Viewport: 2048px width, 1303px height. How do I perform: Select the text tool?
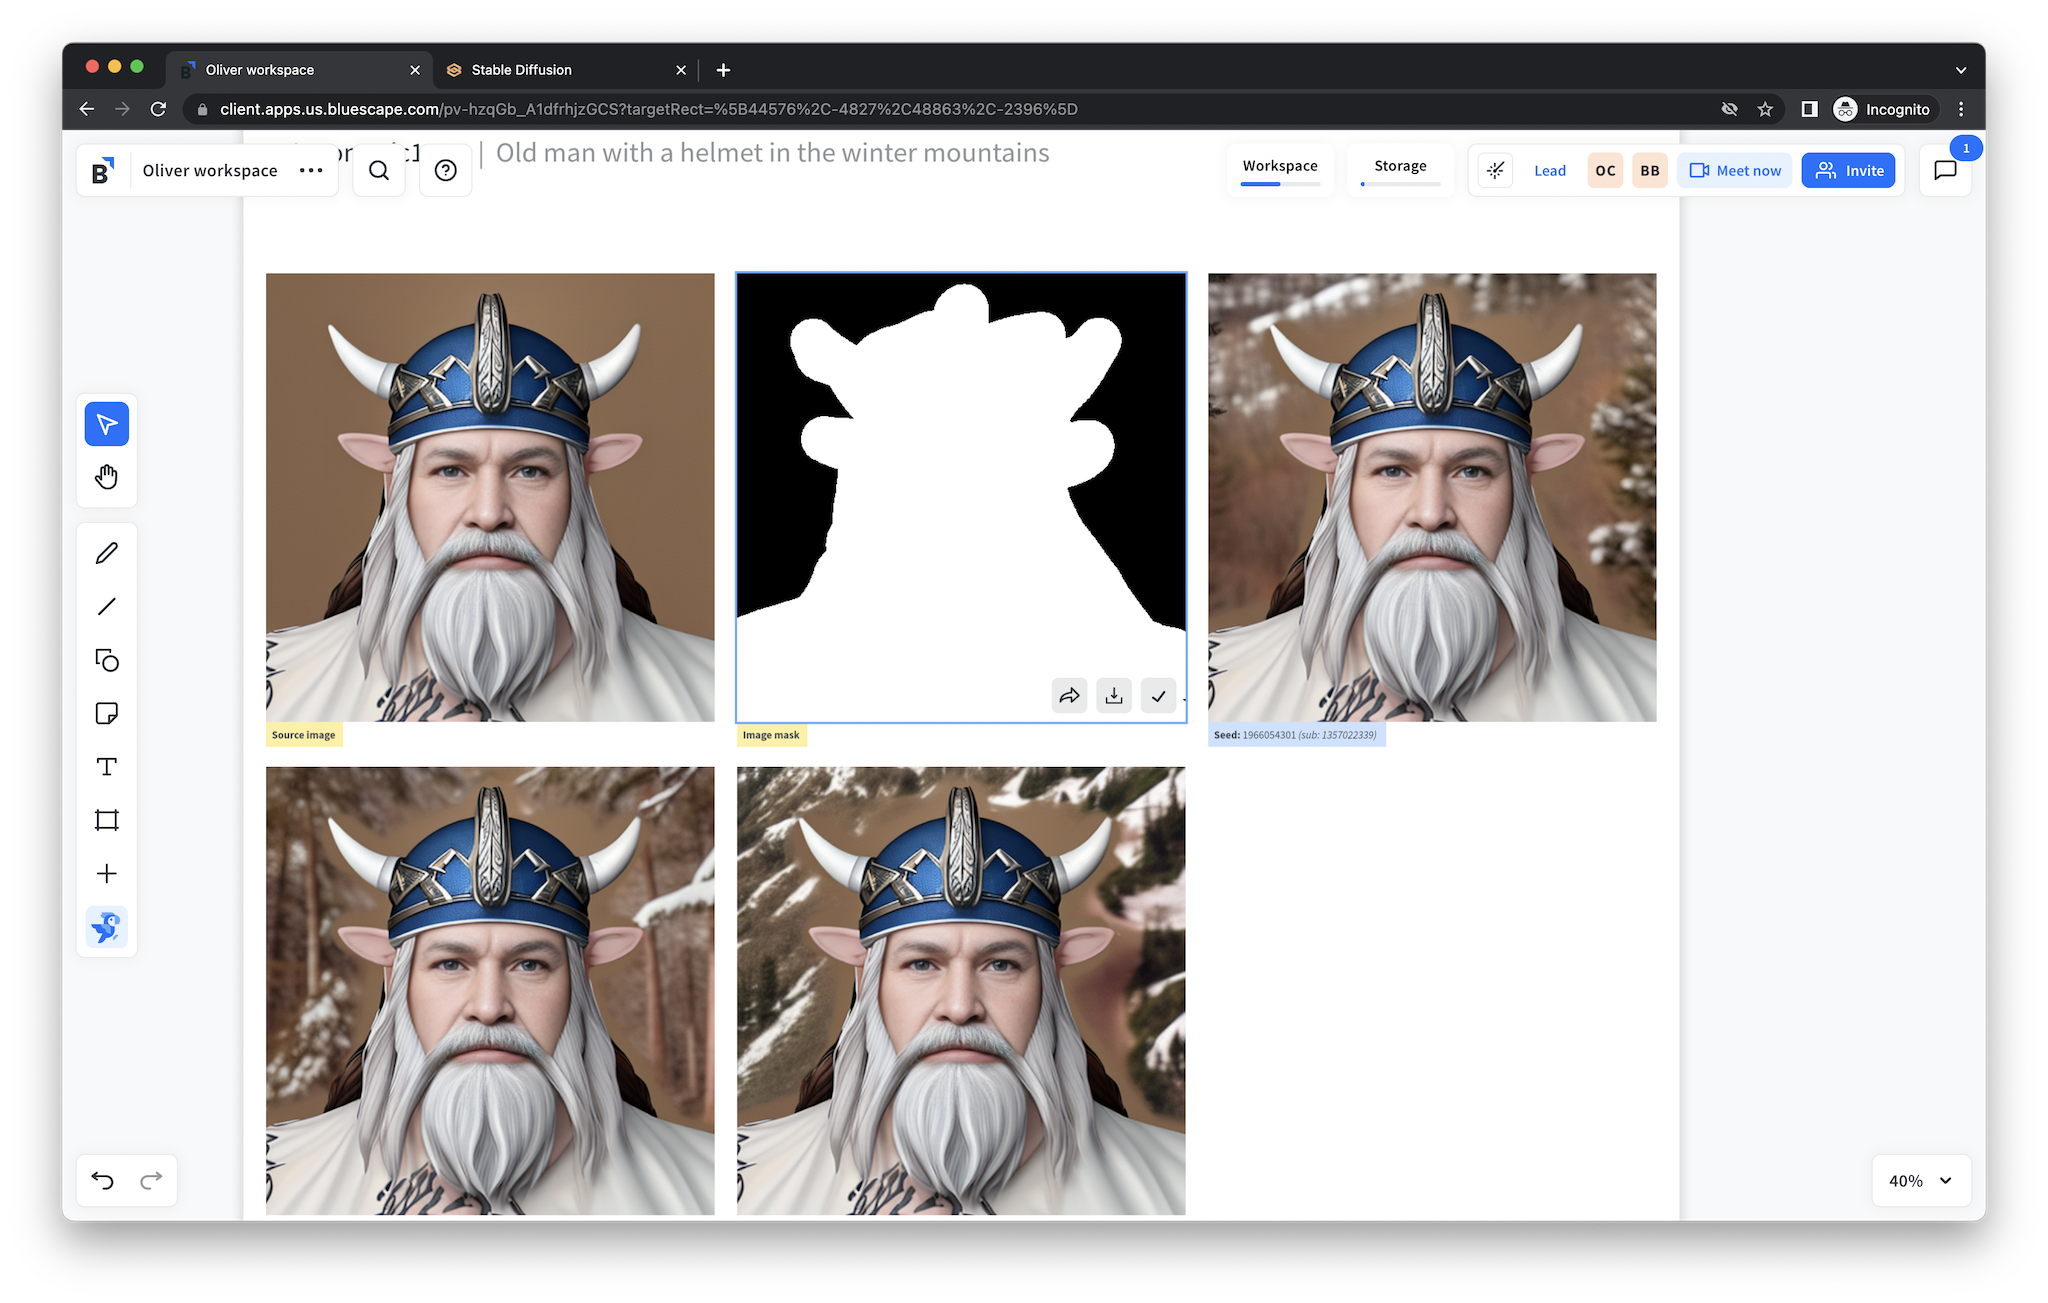[x=107, y=767]
